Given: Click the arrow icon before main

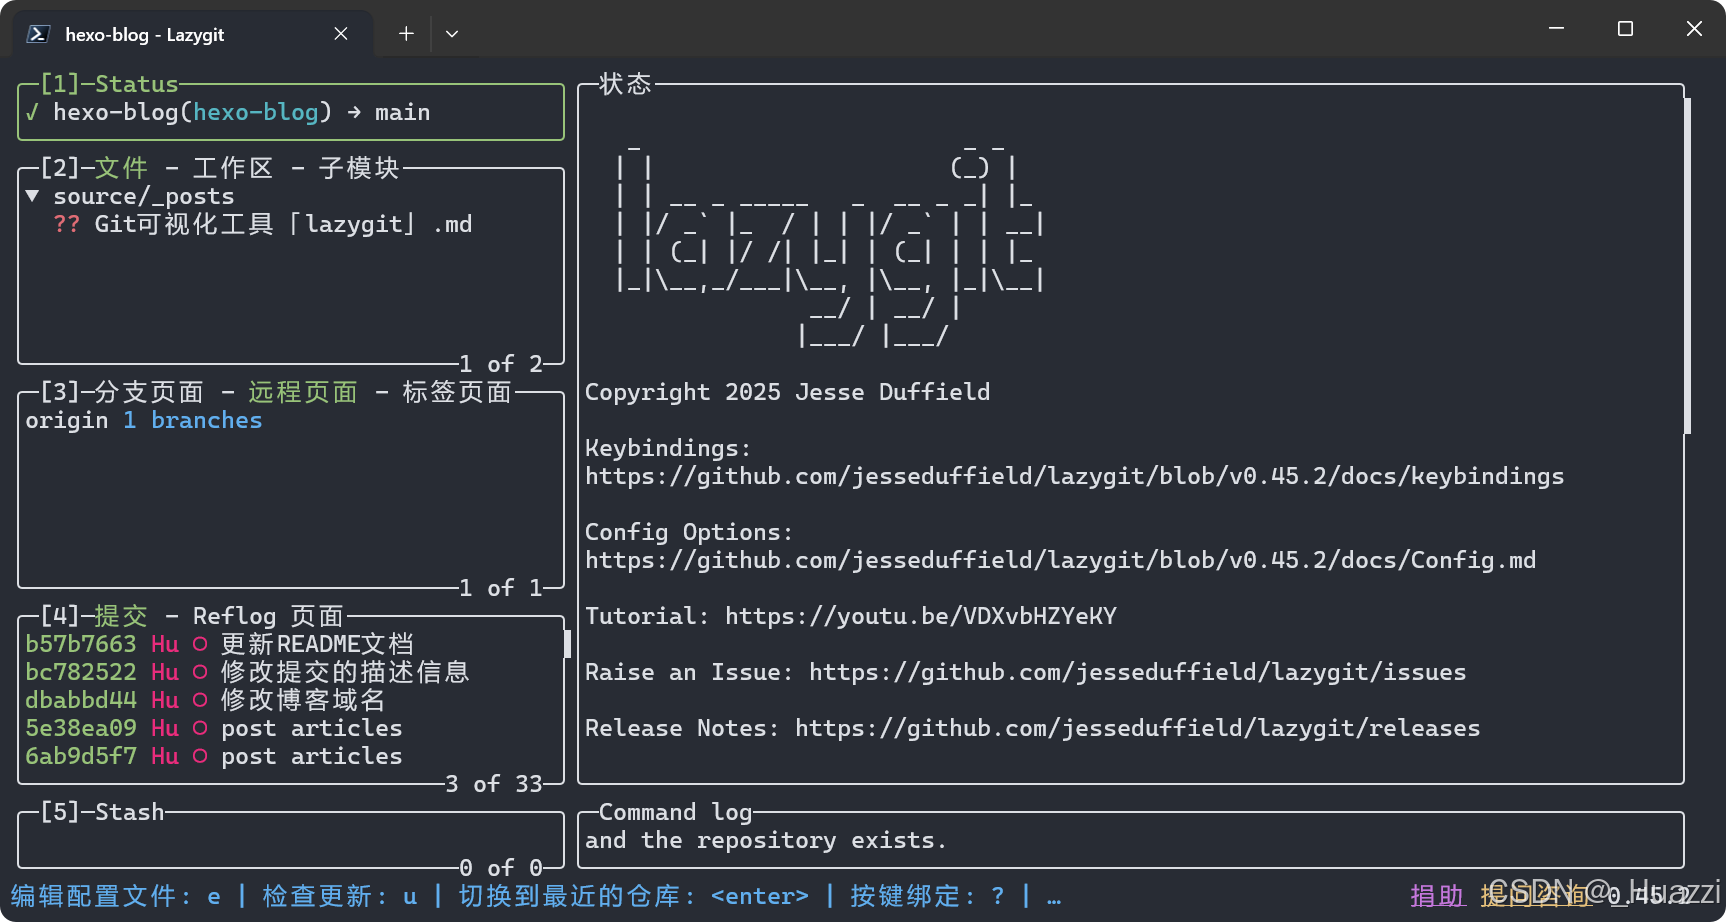Looking at the screenshot, I should (x=354, y=112).
